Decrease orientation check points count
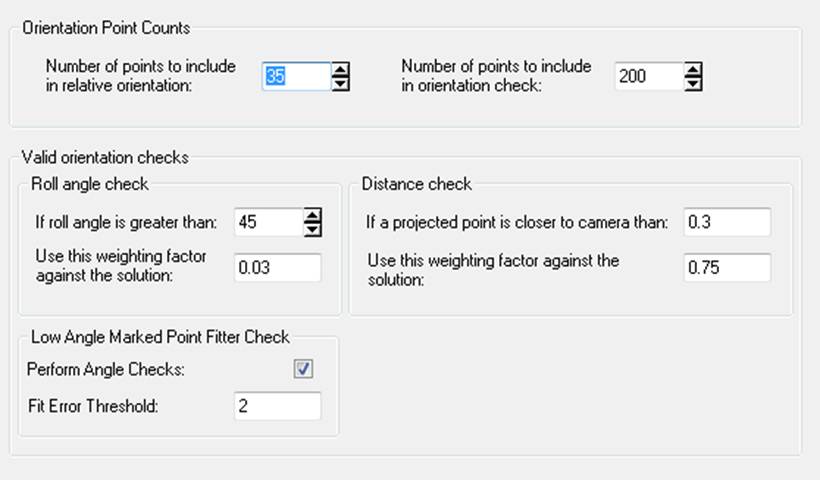 694,83
